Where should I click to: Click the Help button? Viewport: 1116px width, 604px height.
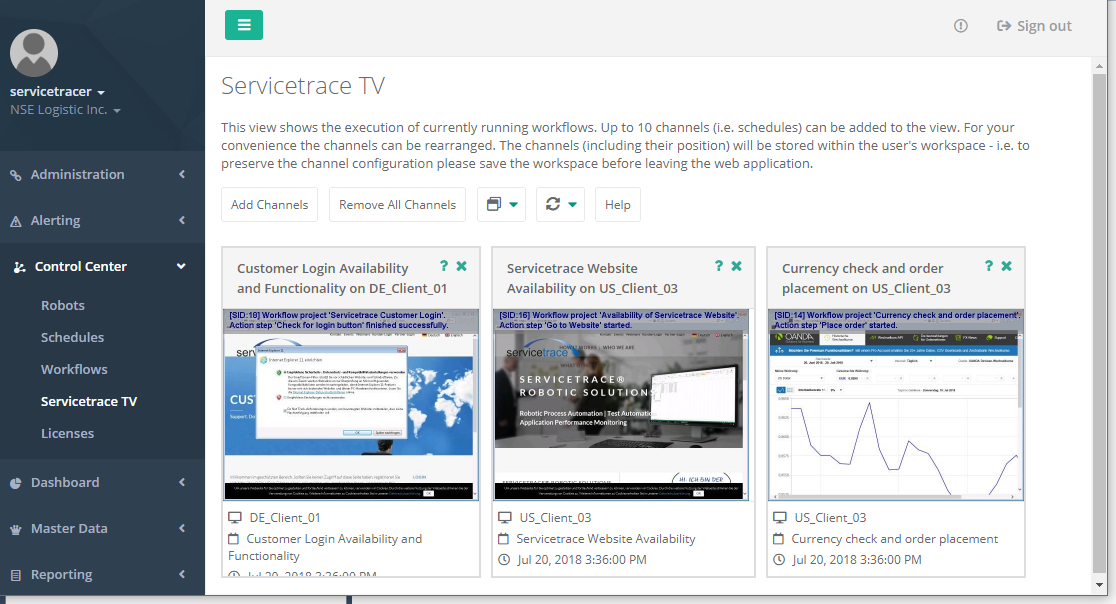coord(618,205)
